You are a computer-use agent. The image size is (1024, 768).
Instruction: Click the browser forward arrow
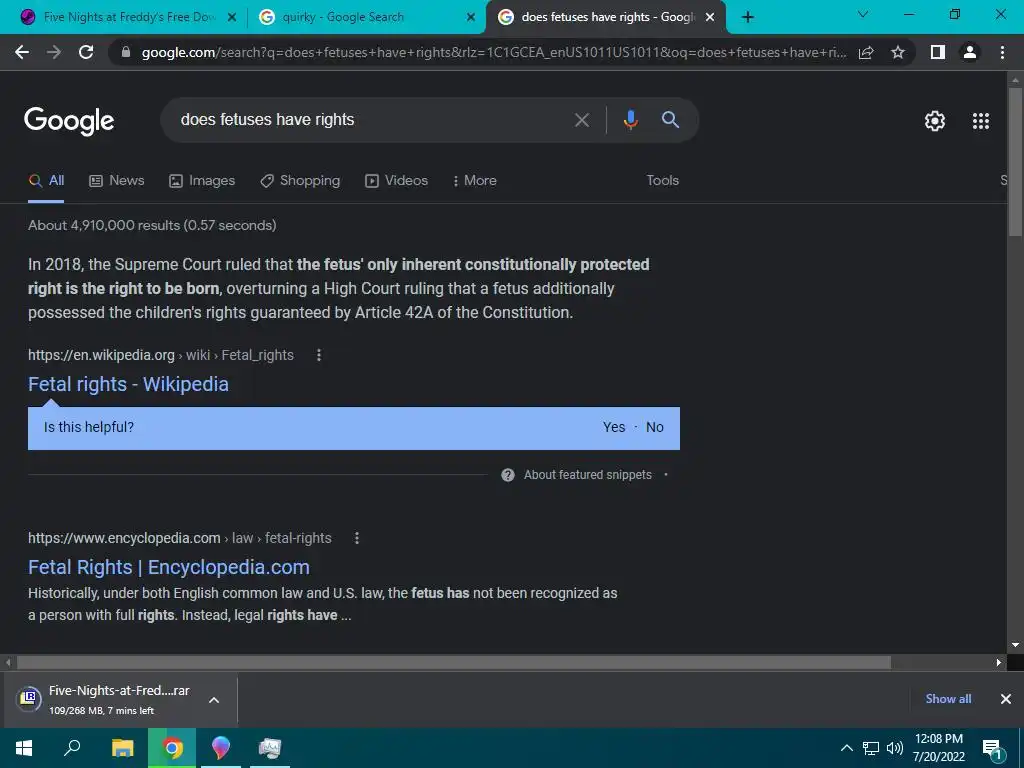[x=54, y=52]
